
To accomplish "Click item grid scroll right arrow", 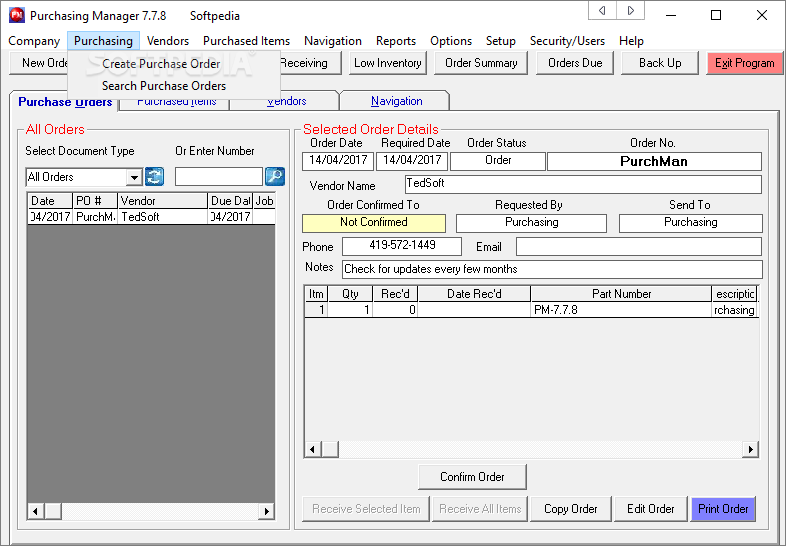I will point(750,449).
